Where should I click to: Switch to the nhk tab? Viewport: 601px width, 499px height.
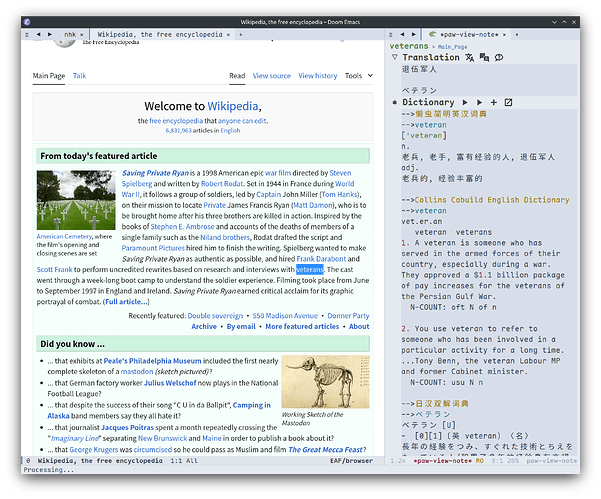[70, 34]
